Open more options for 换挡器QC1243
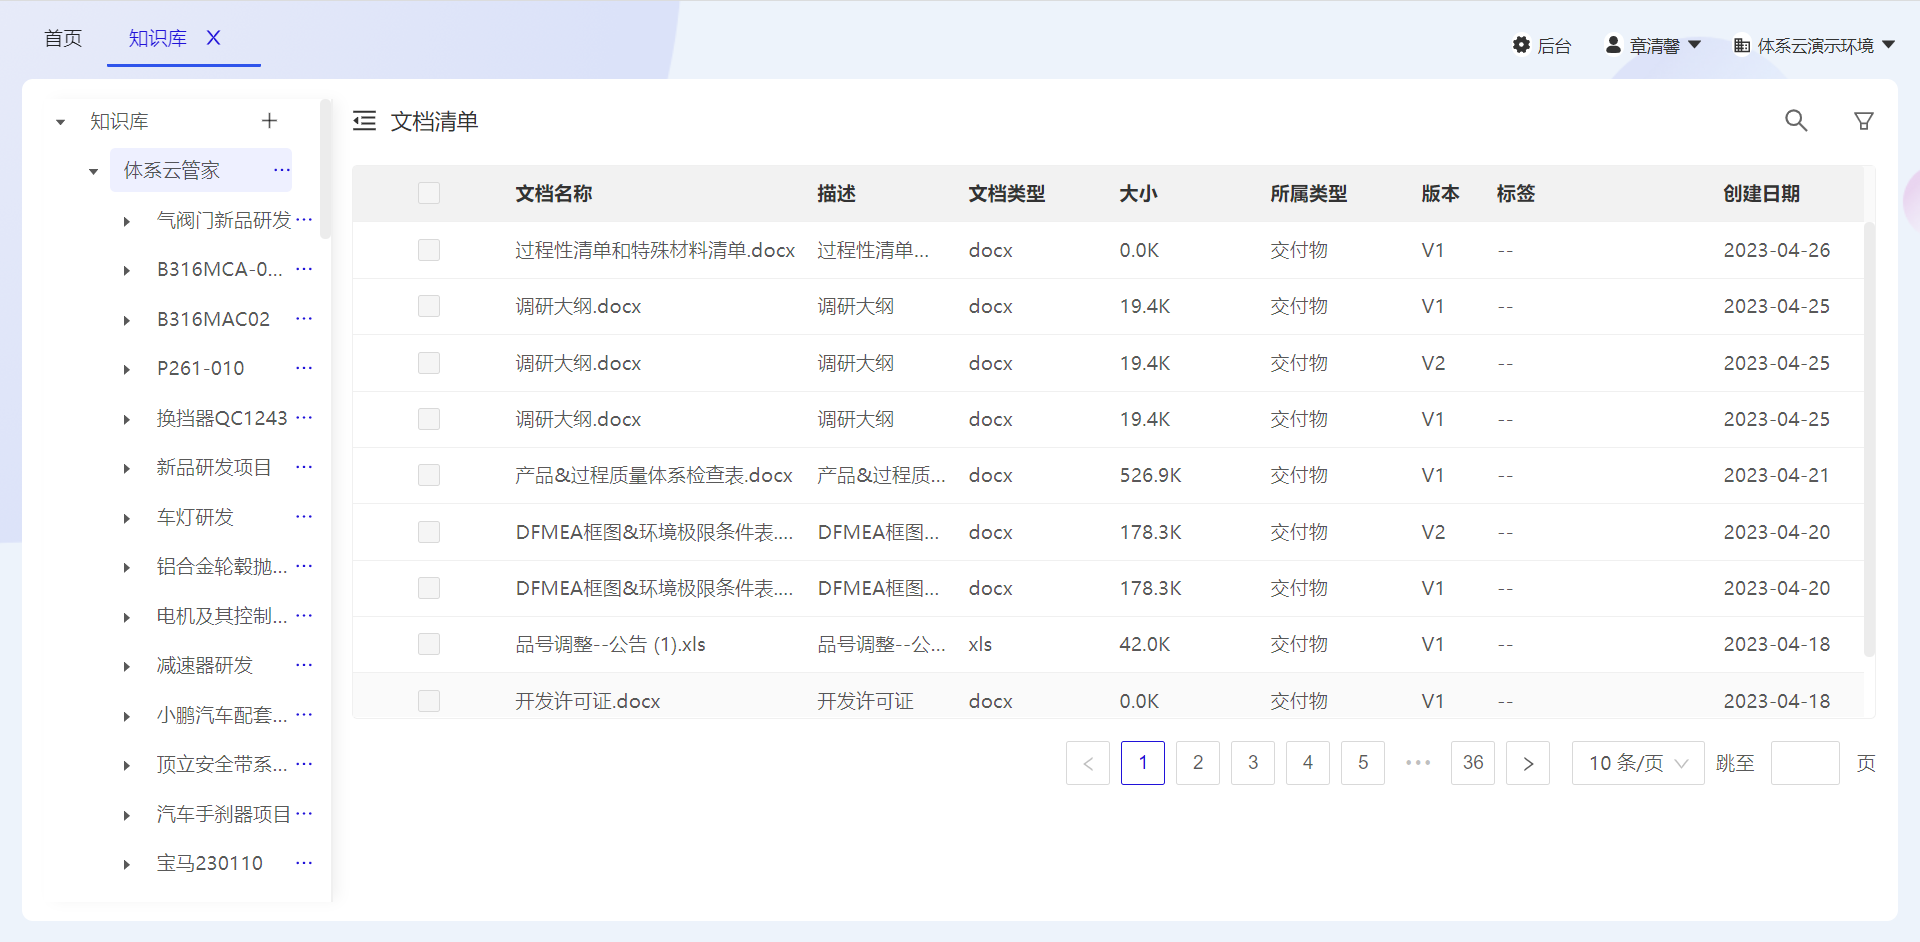 point(305,417)
